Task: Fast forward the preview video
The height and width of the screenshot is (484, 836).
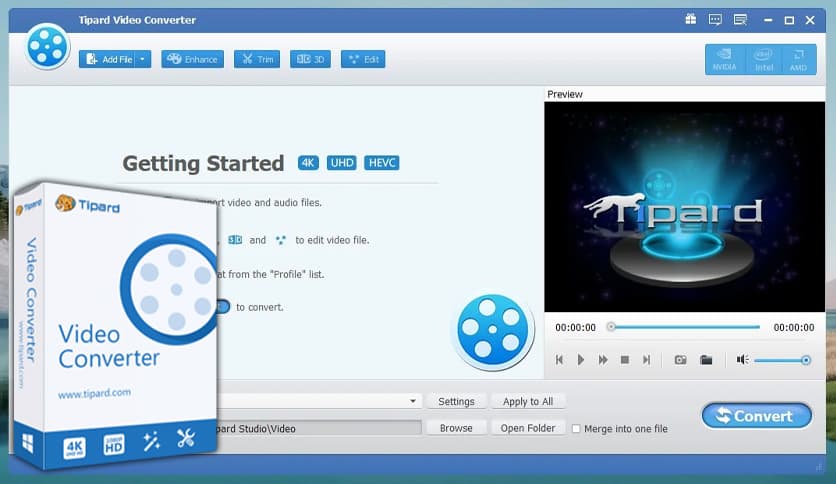Action: pos(603,360)
